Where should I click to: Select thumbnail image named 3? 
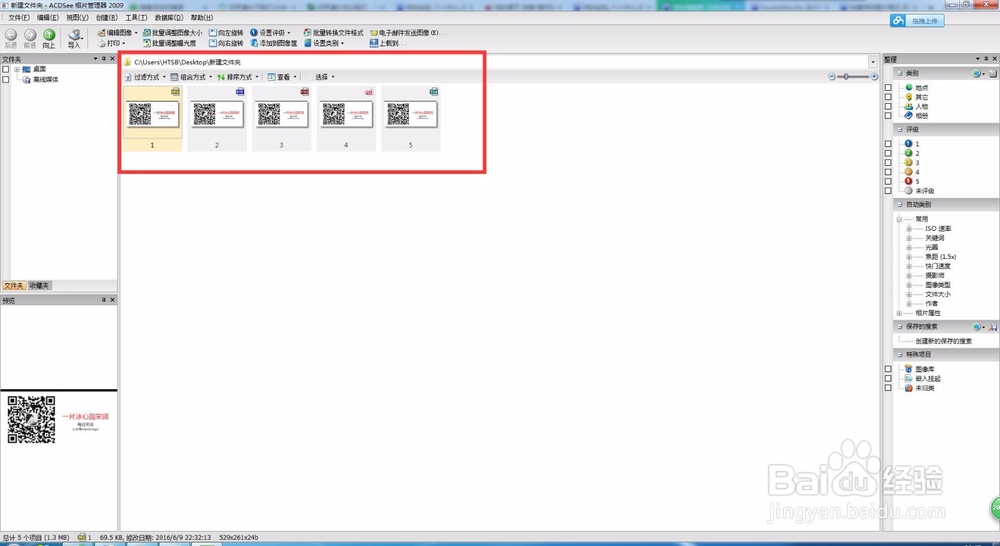[281, 119]
